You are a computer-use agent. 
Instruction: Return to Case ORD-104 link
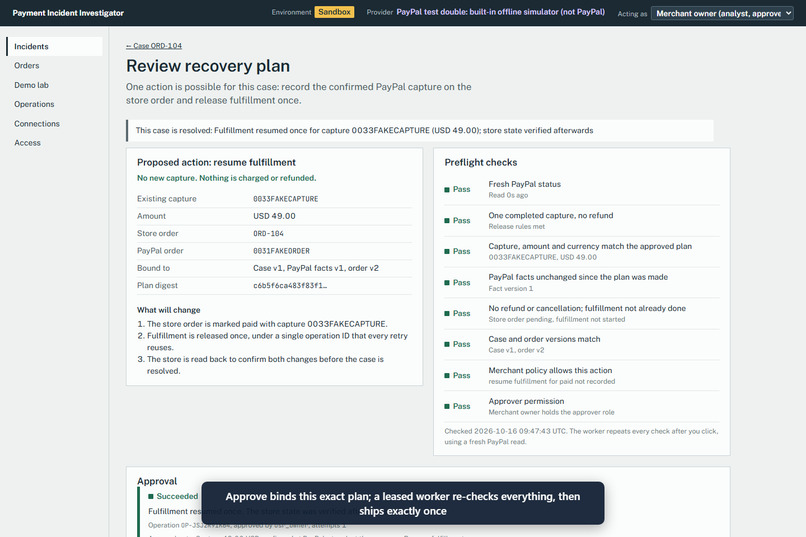tap(154, 46)
